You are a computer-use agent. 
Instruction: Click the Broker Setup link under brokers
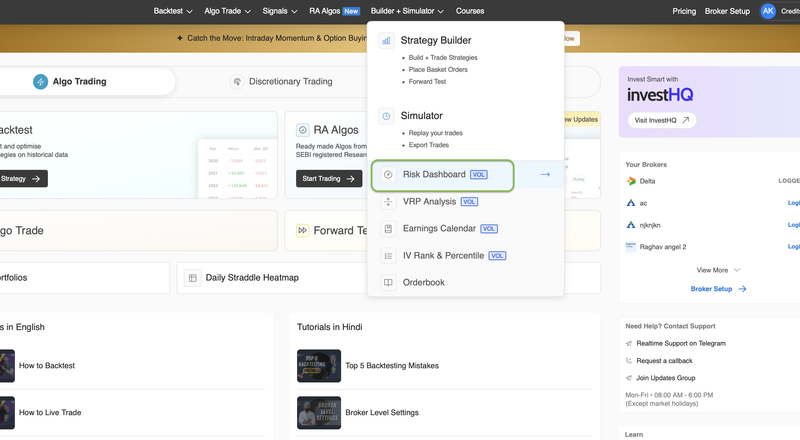pyautogui.click(x=718, y=289)
